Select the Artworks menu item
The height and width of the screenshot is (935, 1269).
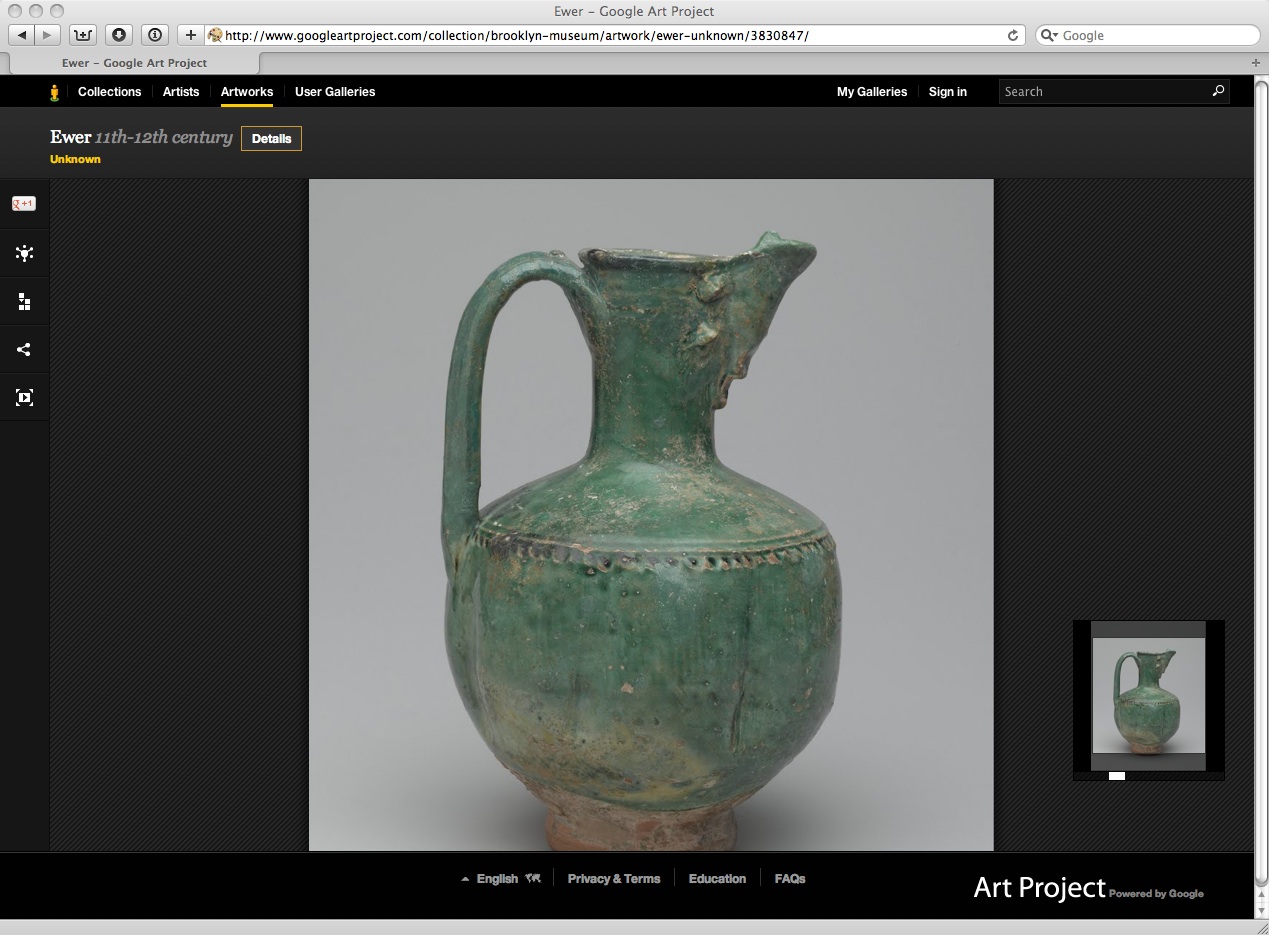tap(247, 91)
